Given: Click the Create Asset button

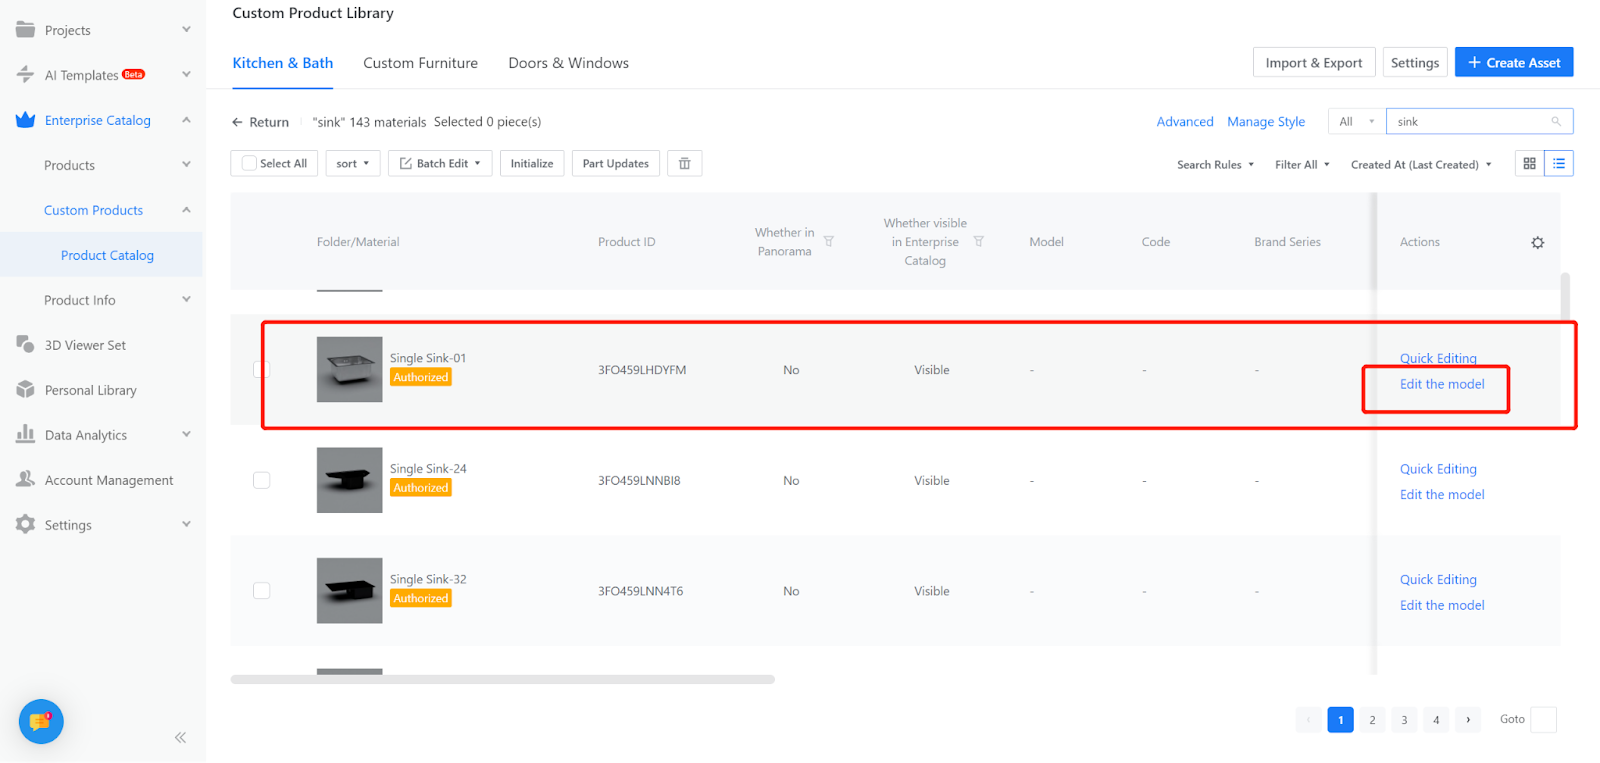Looking at the screenshot, I should (1513, 63).
